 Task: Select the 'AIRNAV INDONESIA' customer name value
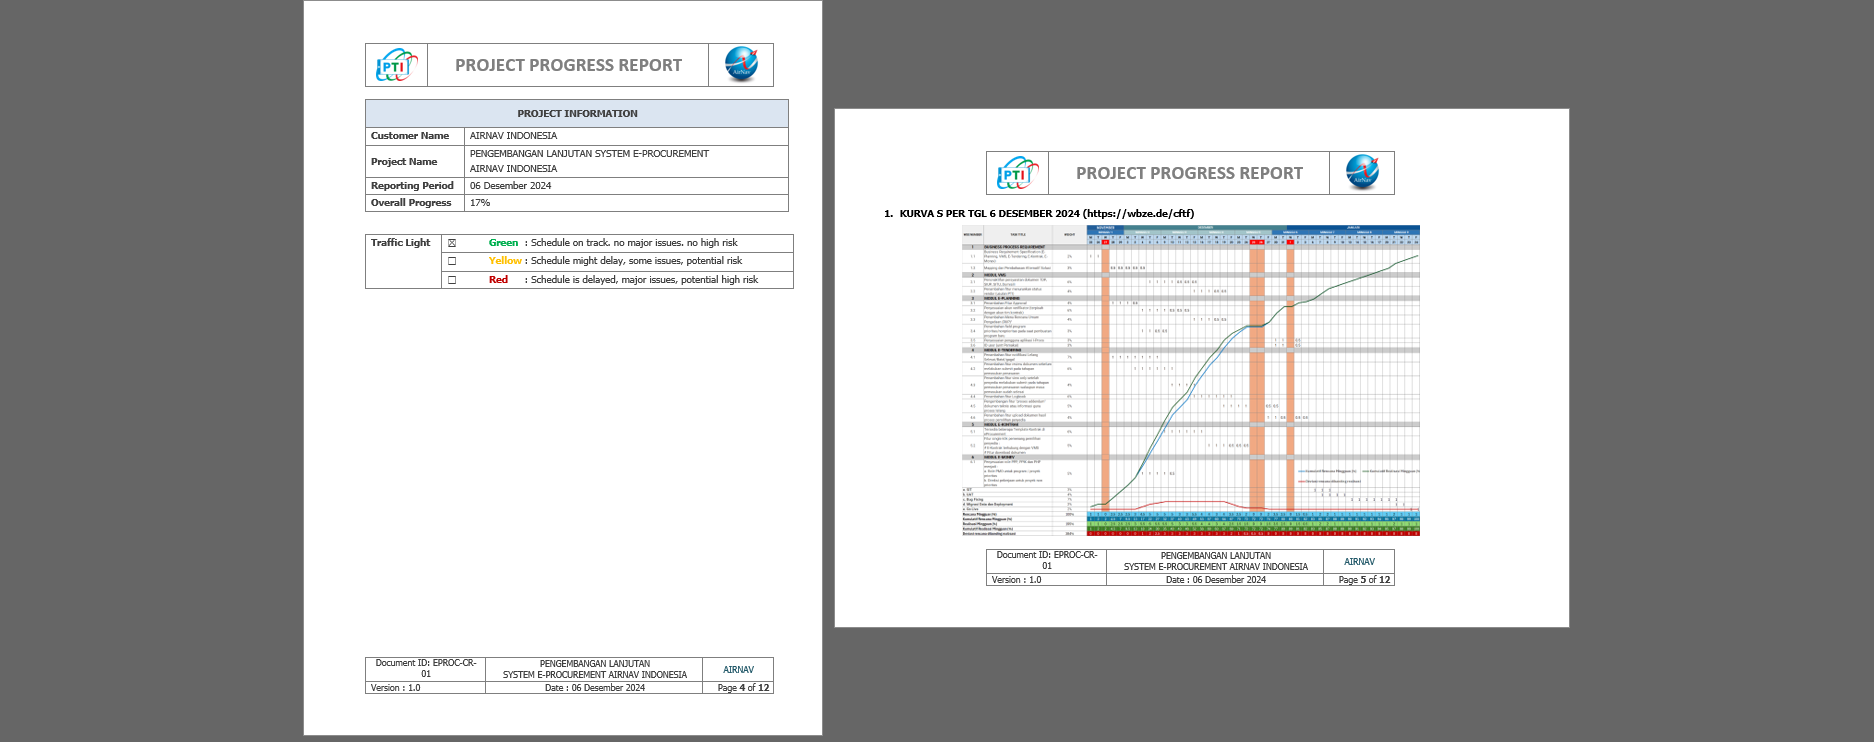513,136
